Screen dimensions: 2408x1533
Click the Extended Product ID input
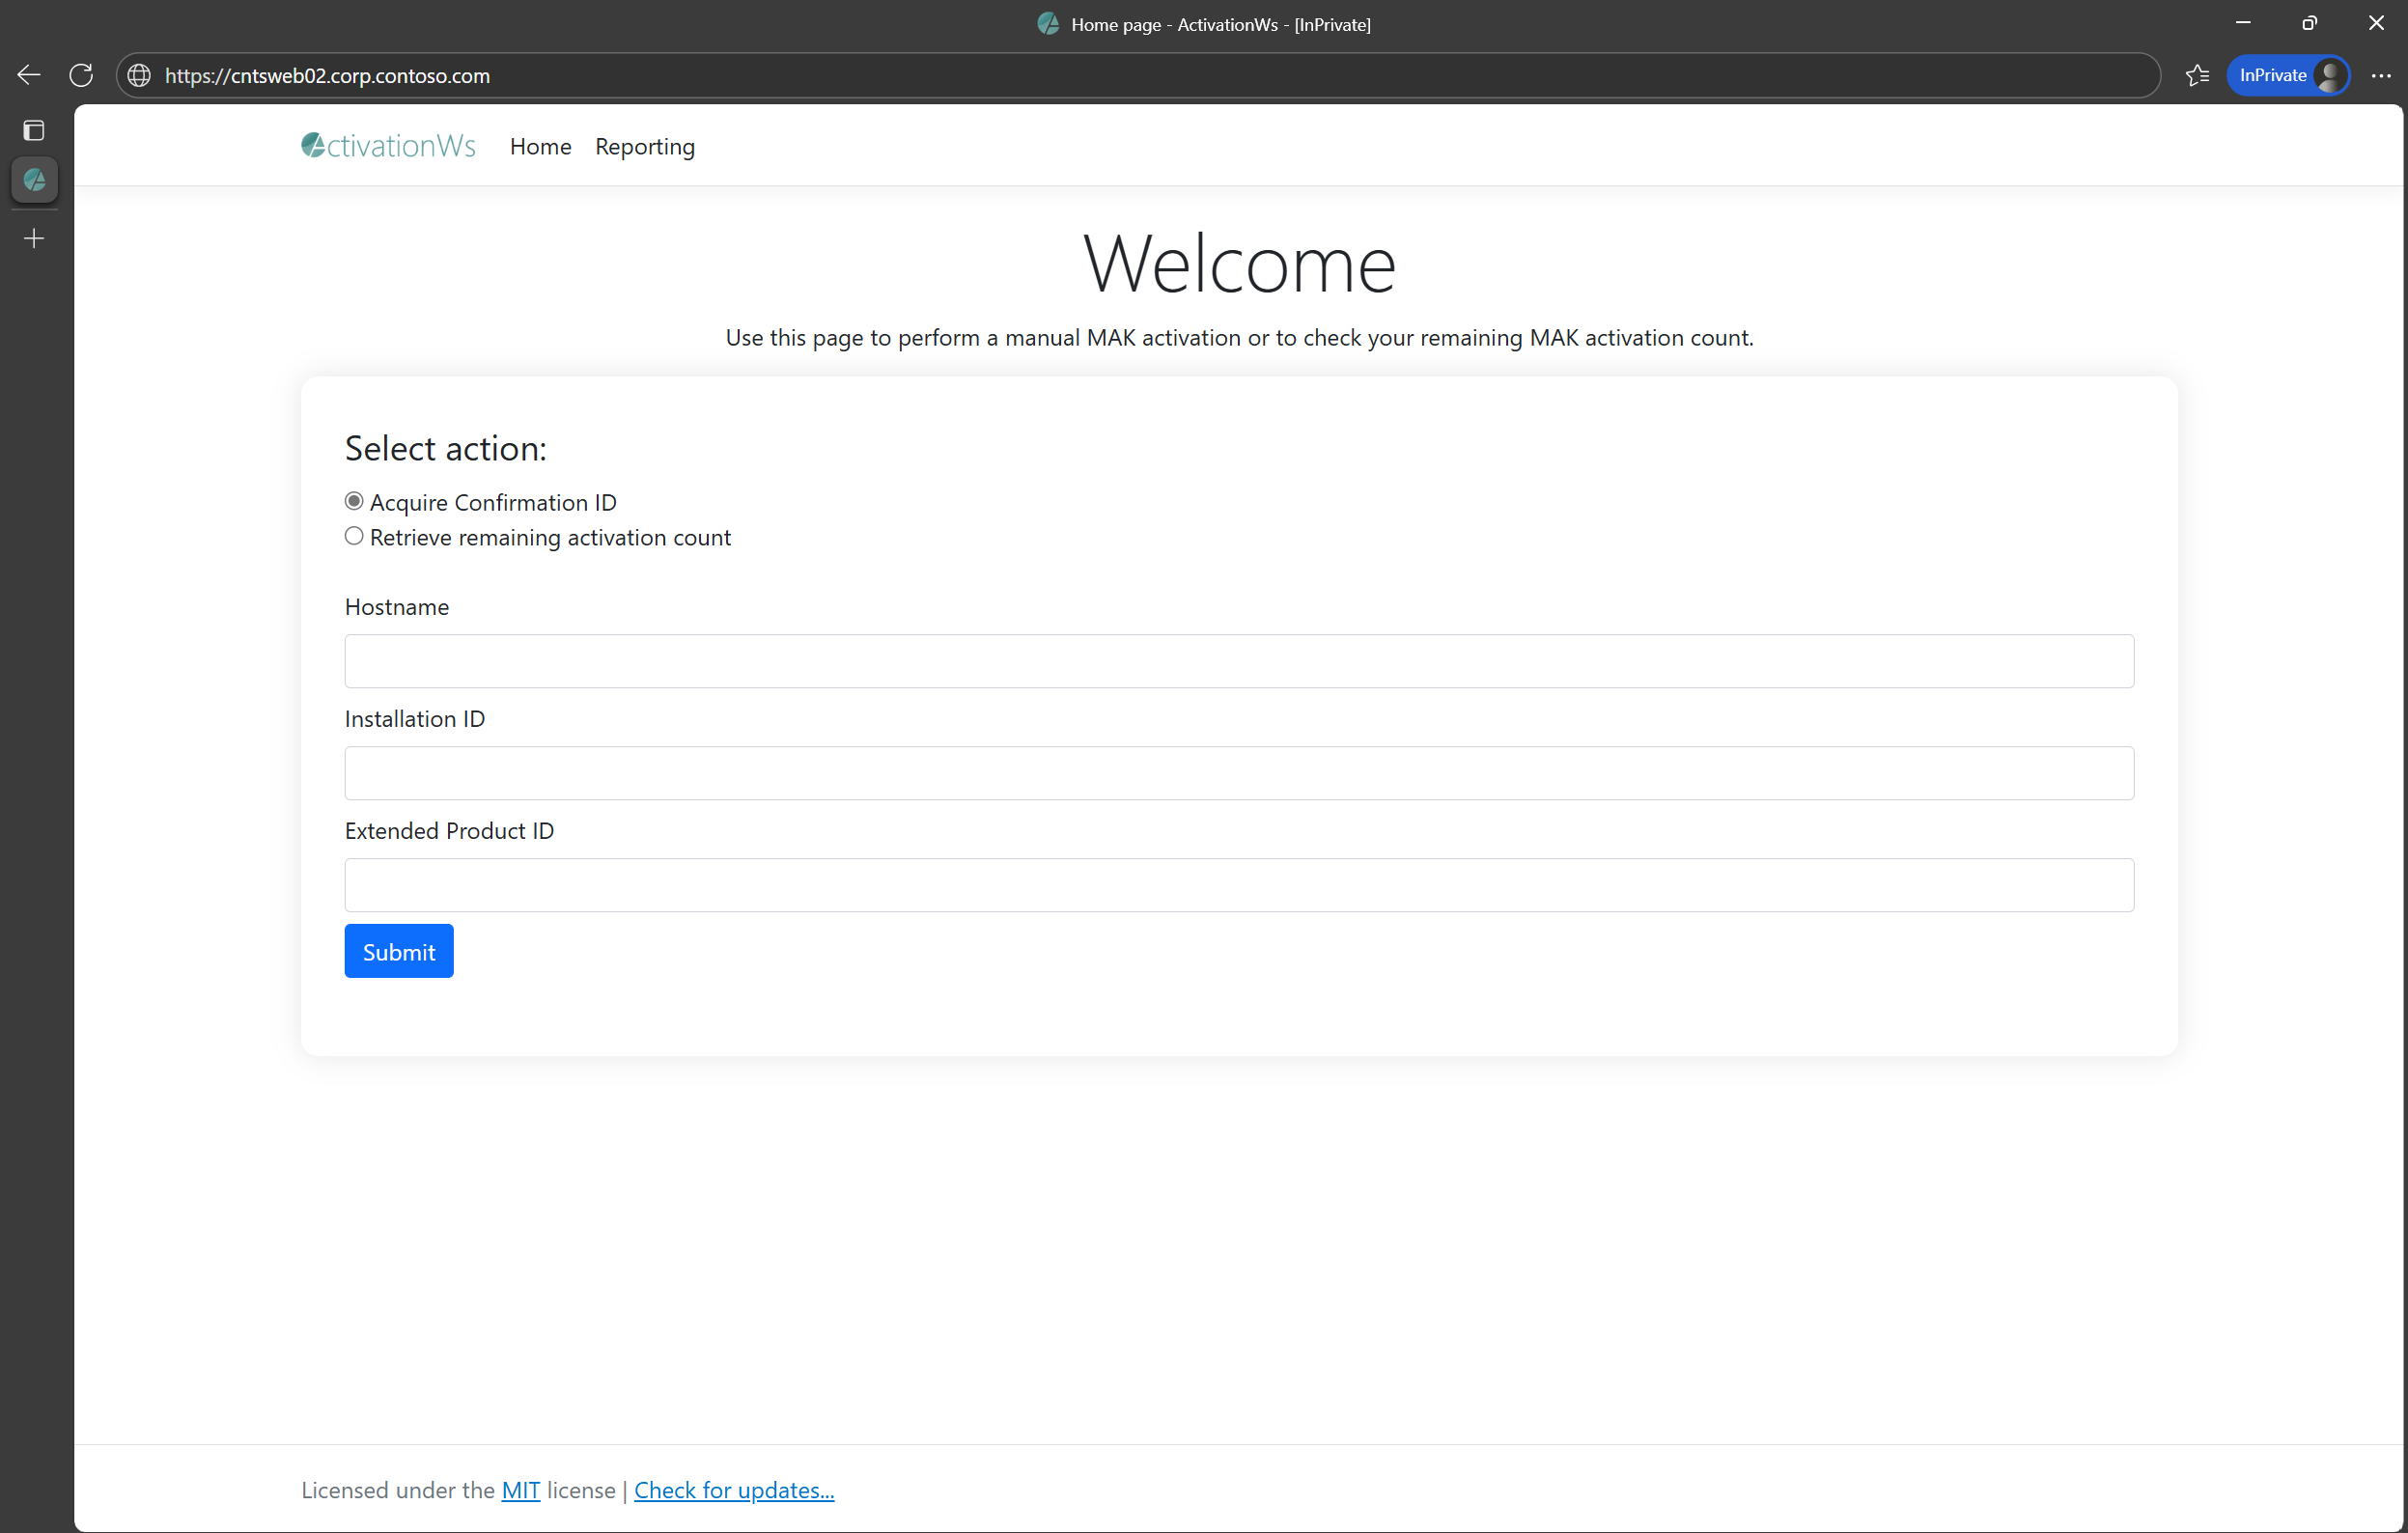pyautogui.click(x=1238, y=885)
